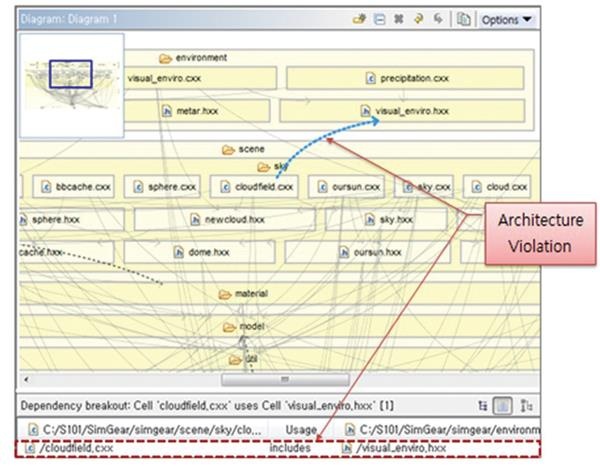Click the greyed-out redo arrow in the Diagram toolbar
Screen dimensions: 600x467
439,19
